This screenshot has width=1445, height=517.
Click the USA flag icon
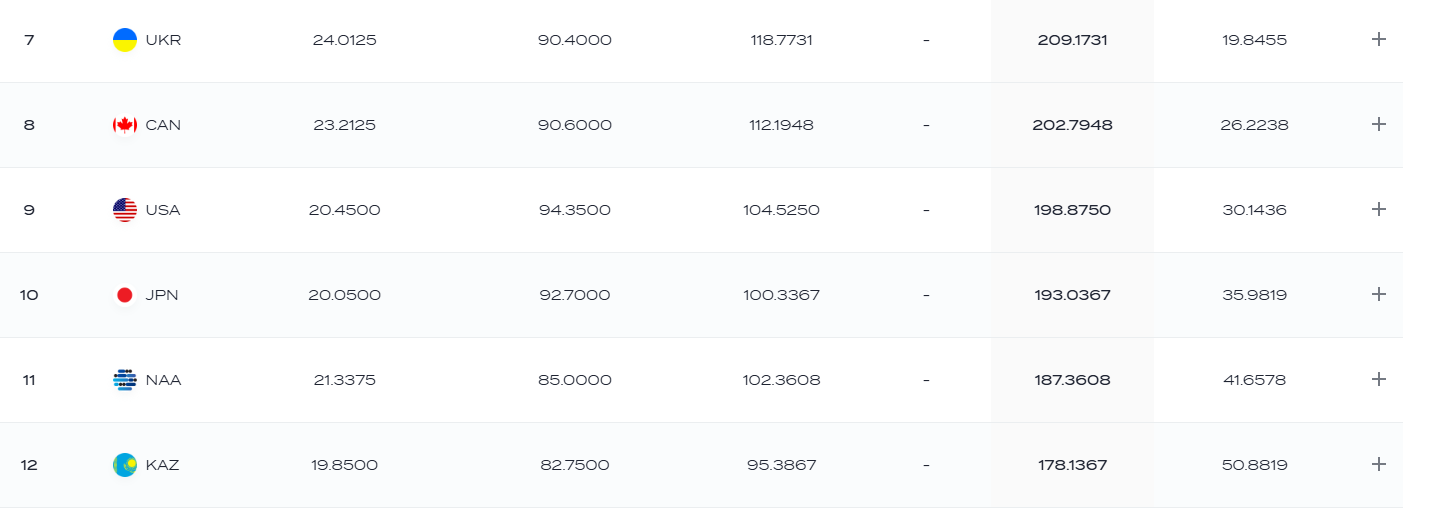point(125,210)
